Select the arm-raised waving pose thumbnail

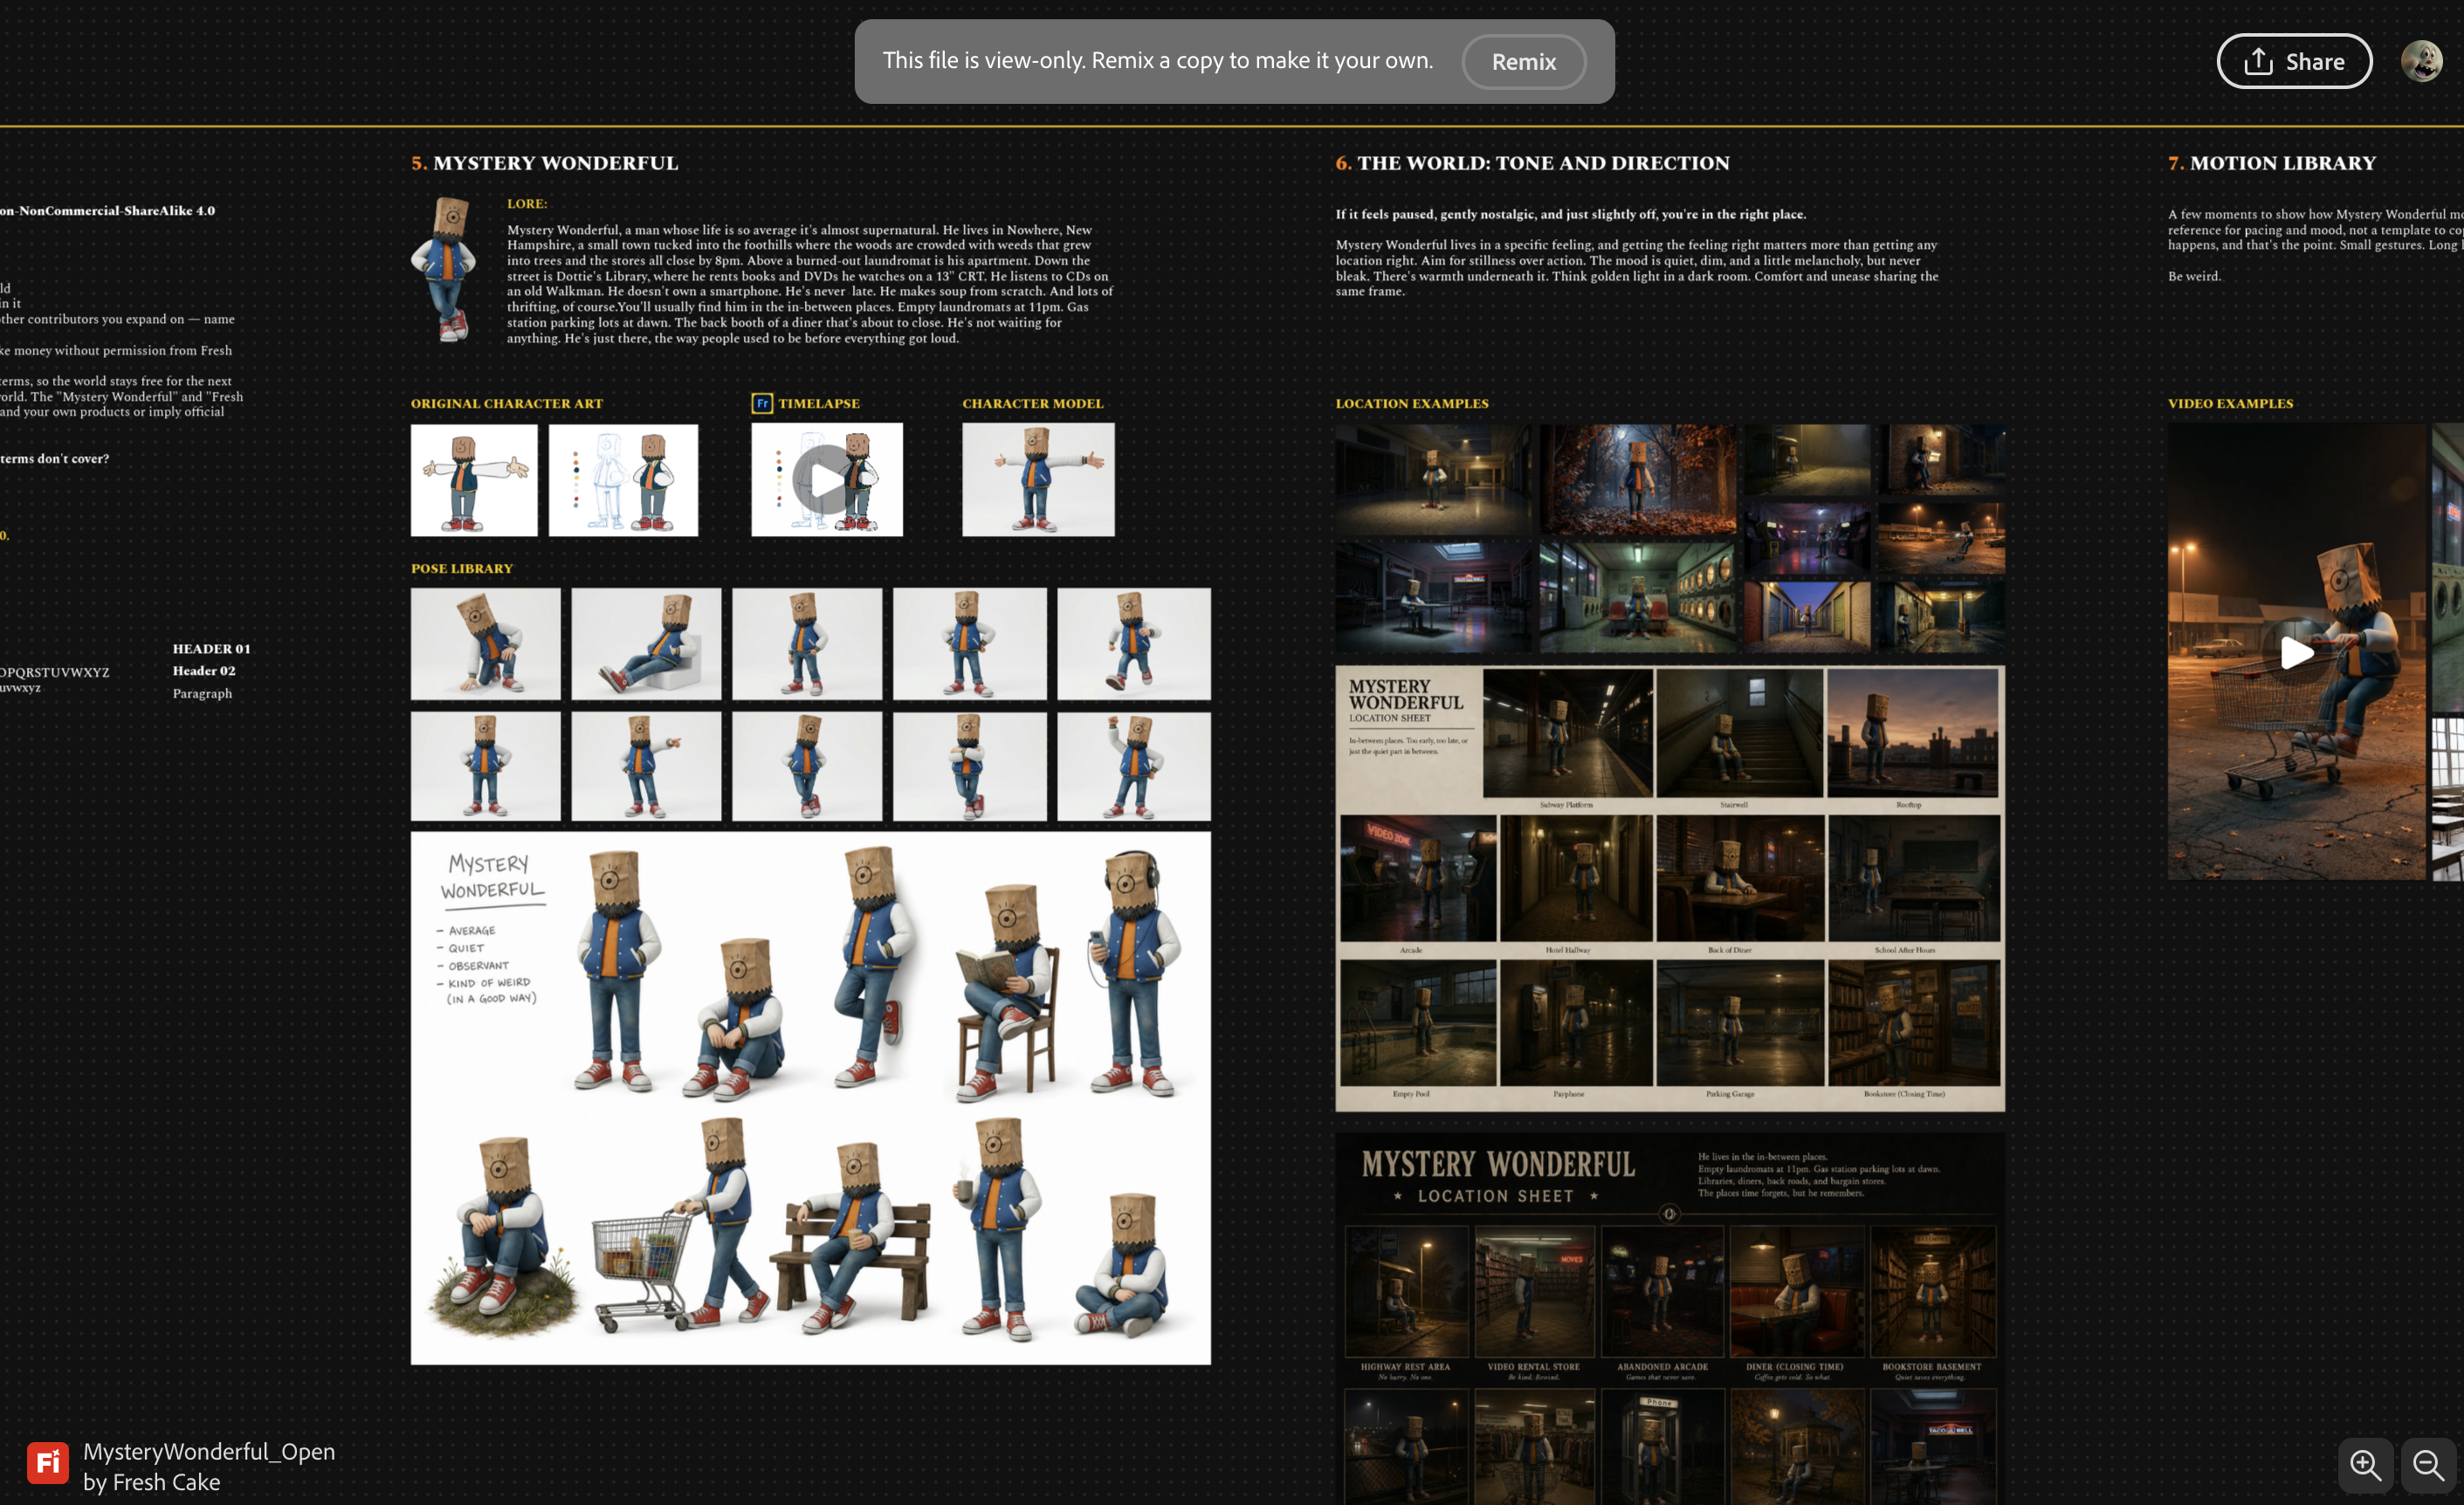(x=1134, y=766)
